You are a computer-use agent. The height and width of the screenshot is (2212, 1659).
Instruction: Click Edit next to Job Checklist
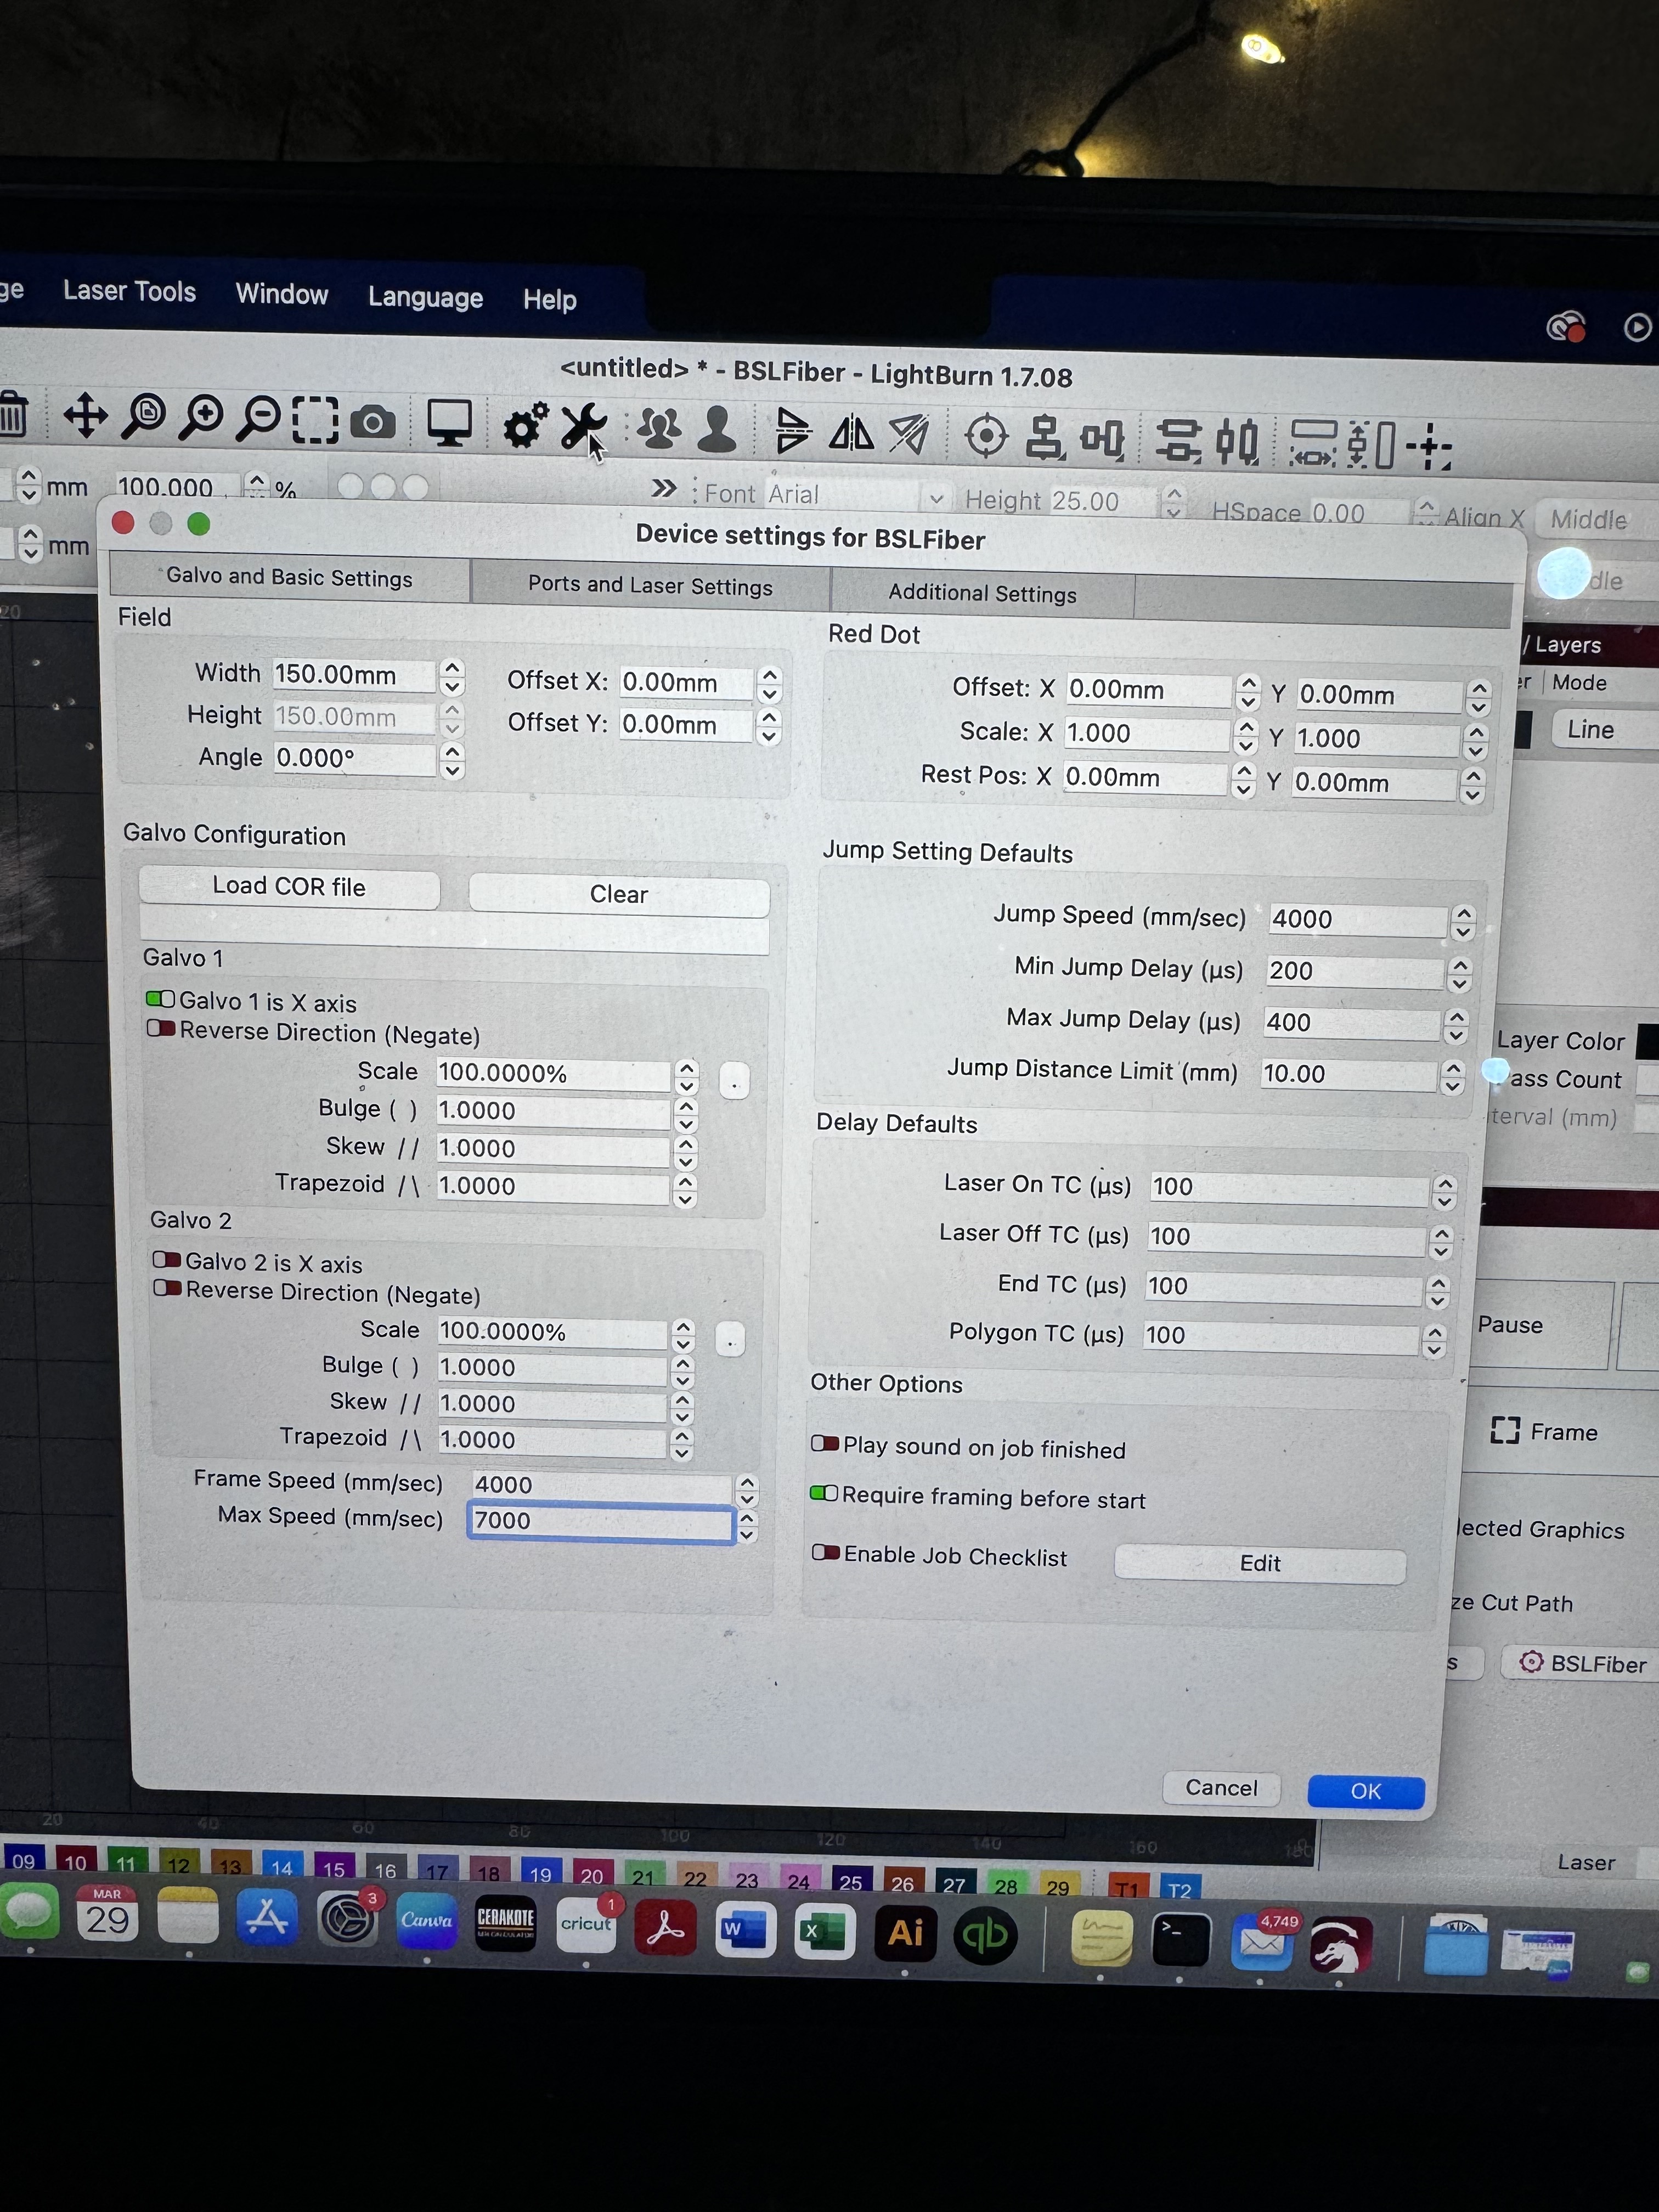(1260, 1563)
